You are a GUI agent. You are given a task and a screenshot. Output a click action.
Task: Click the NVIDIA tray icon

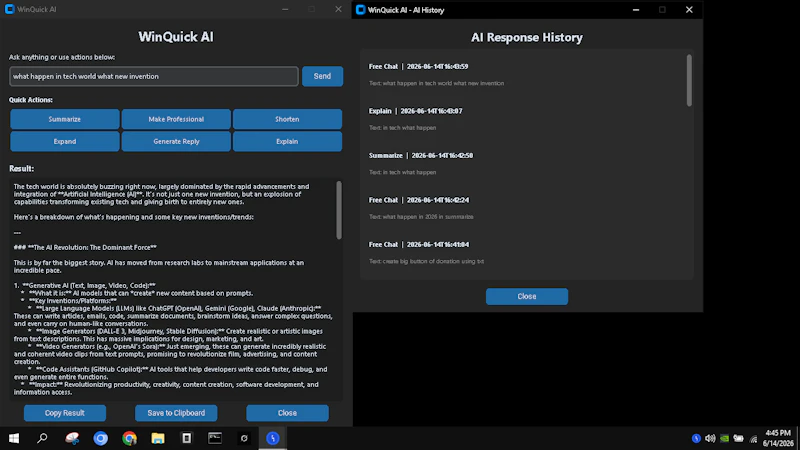click(x=724, y=438)
